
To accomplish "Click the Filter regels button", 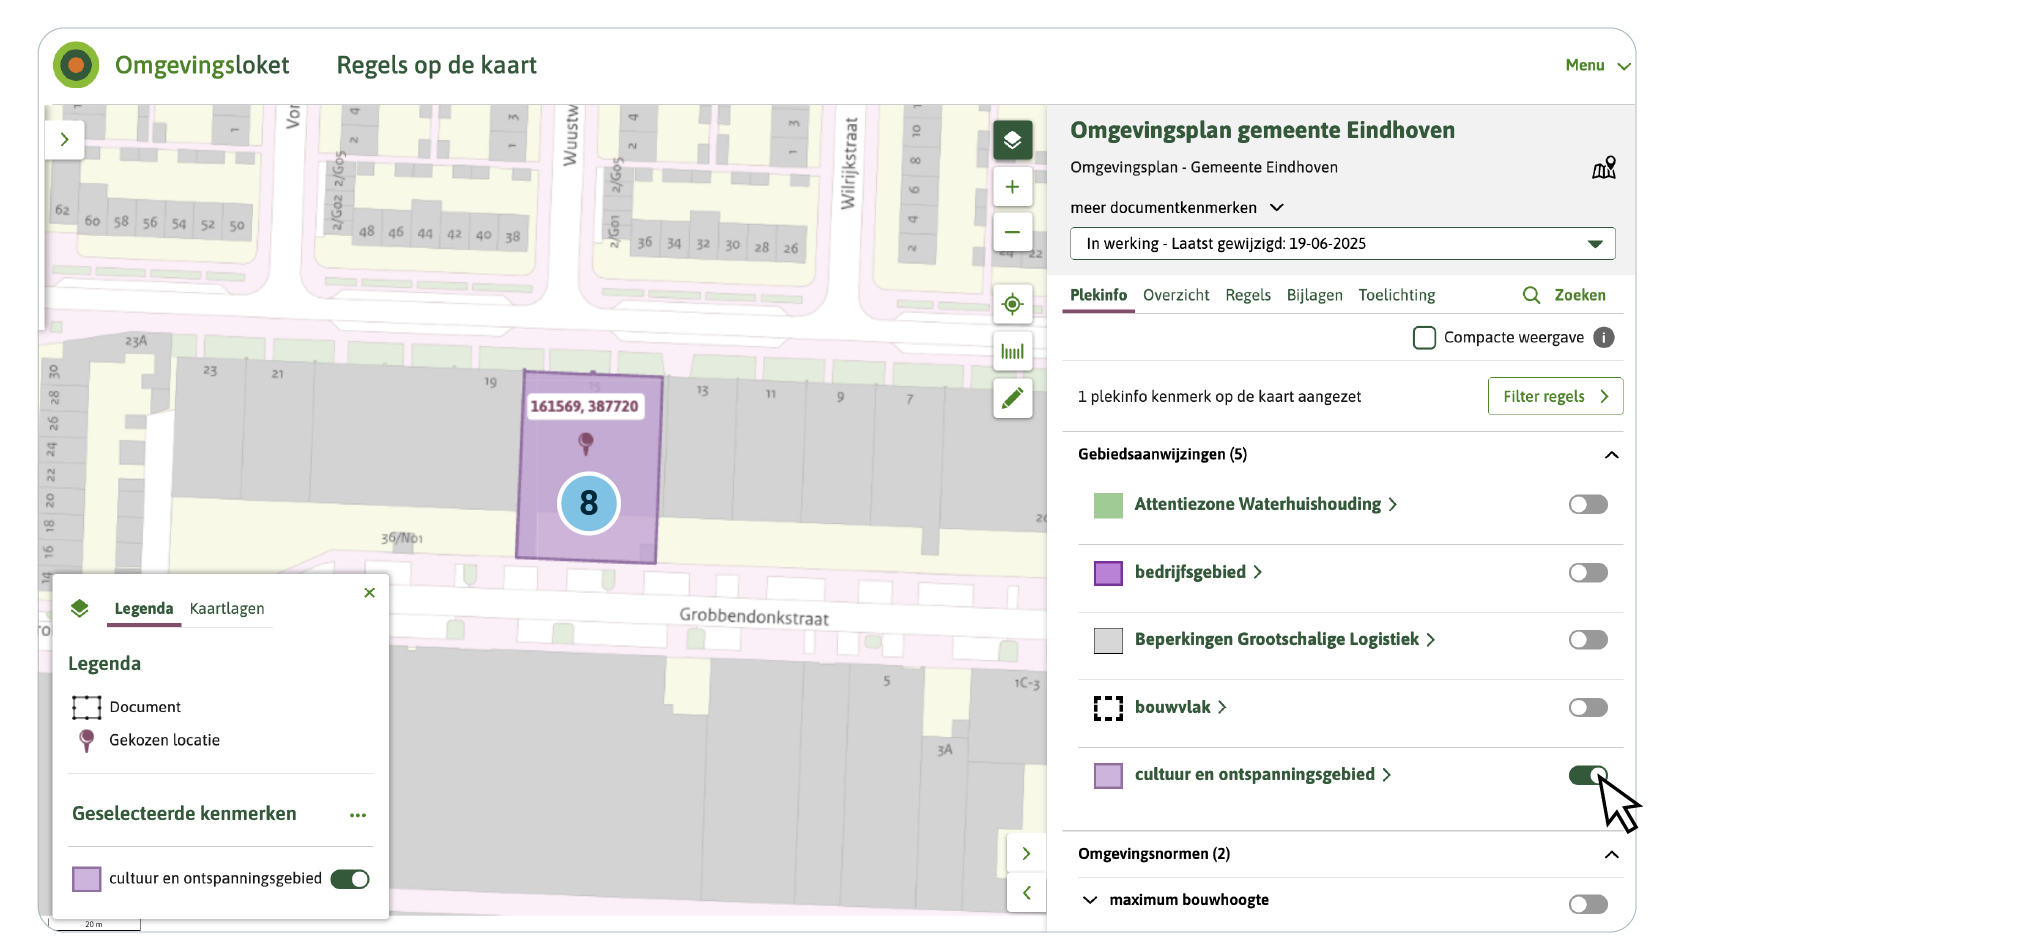I will click(x=1554, y=396).
